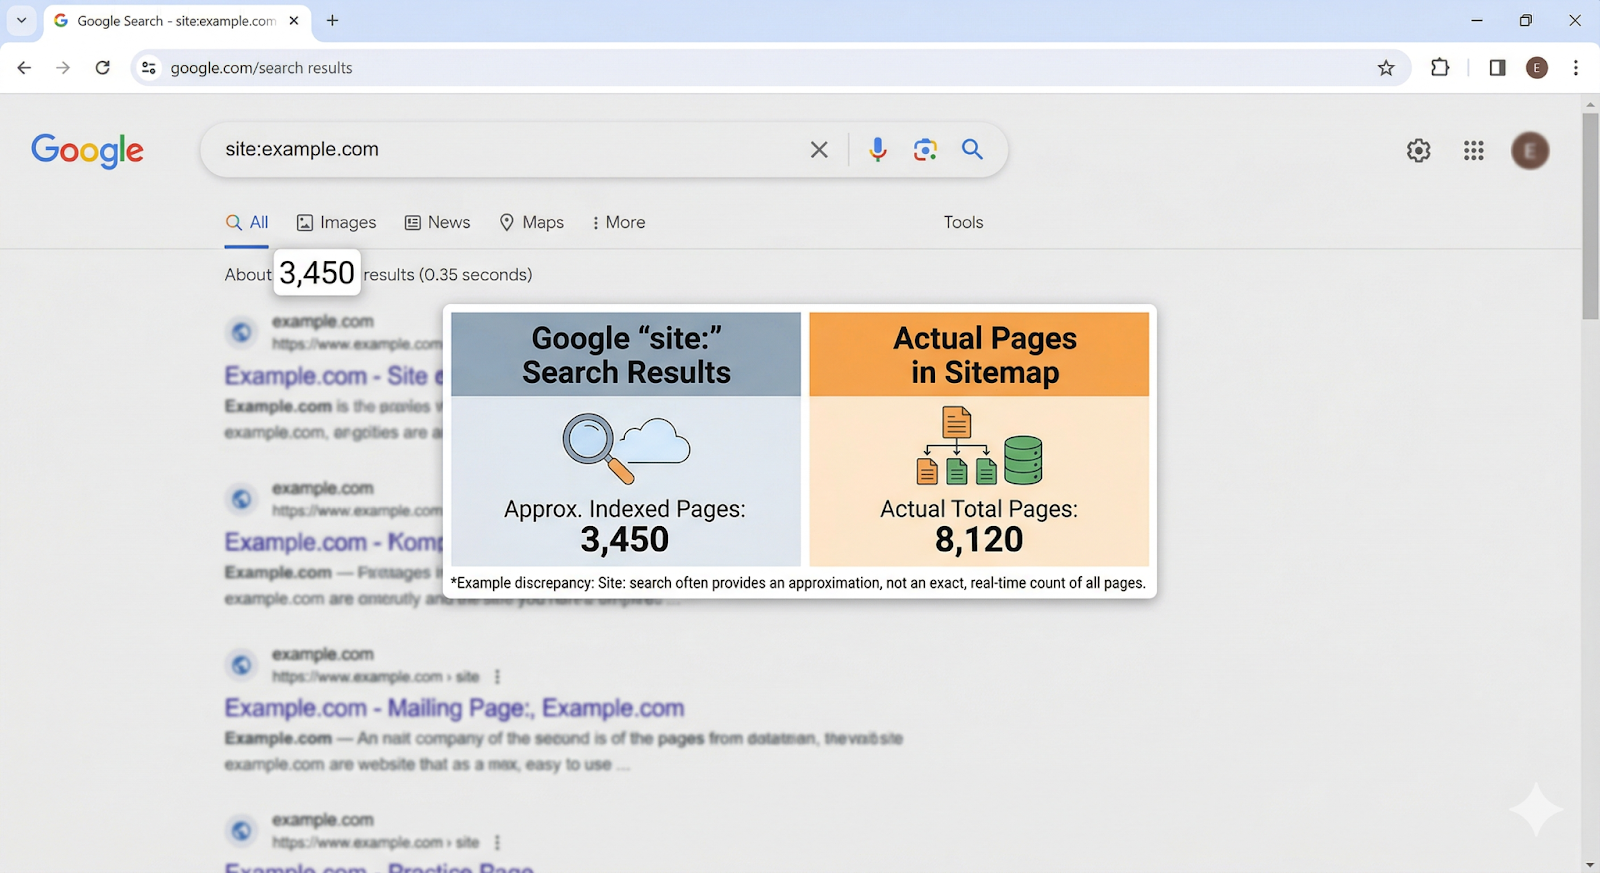The height and width of the screenshot is (873, 1600).
Task: Switch to the Images tab
Action: (x=336, y=223)
